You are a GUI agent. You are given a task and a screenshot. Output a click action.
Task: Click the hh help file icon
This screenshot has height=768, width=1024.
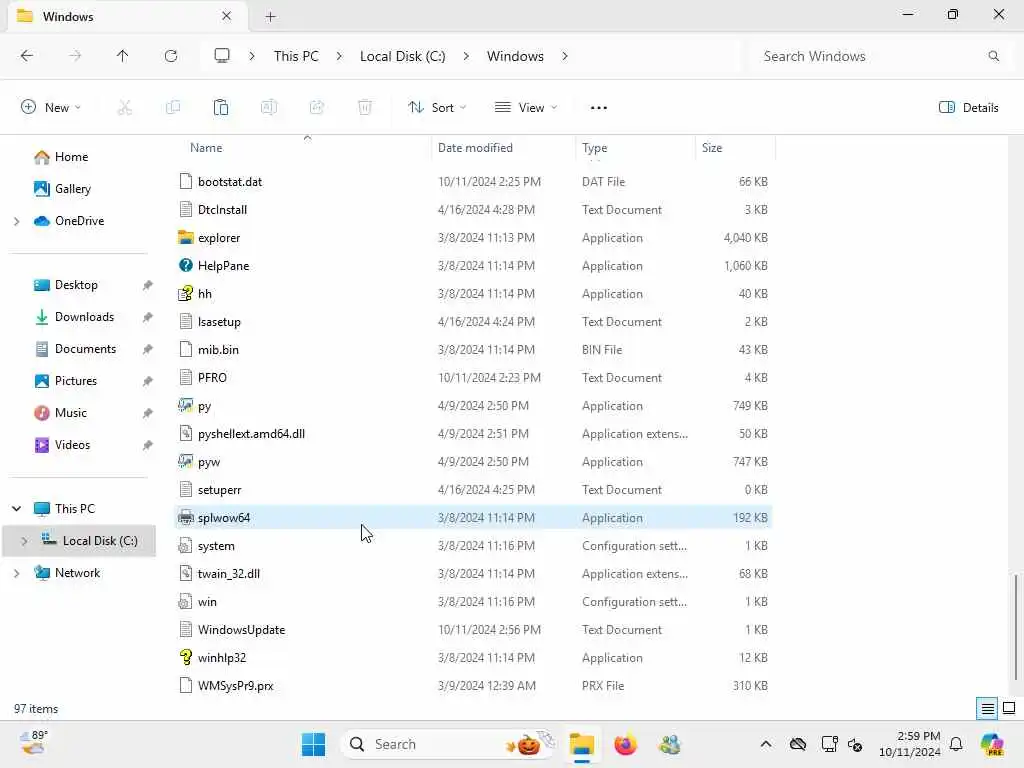[185, 294]
